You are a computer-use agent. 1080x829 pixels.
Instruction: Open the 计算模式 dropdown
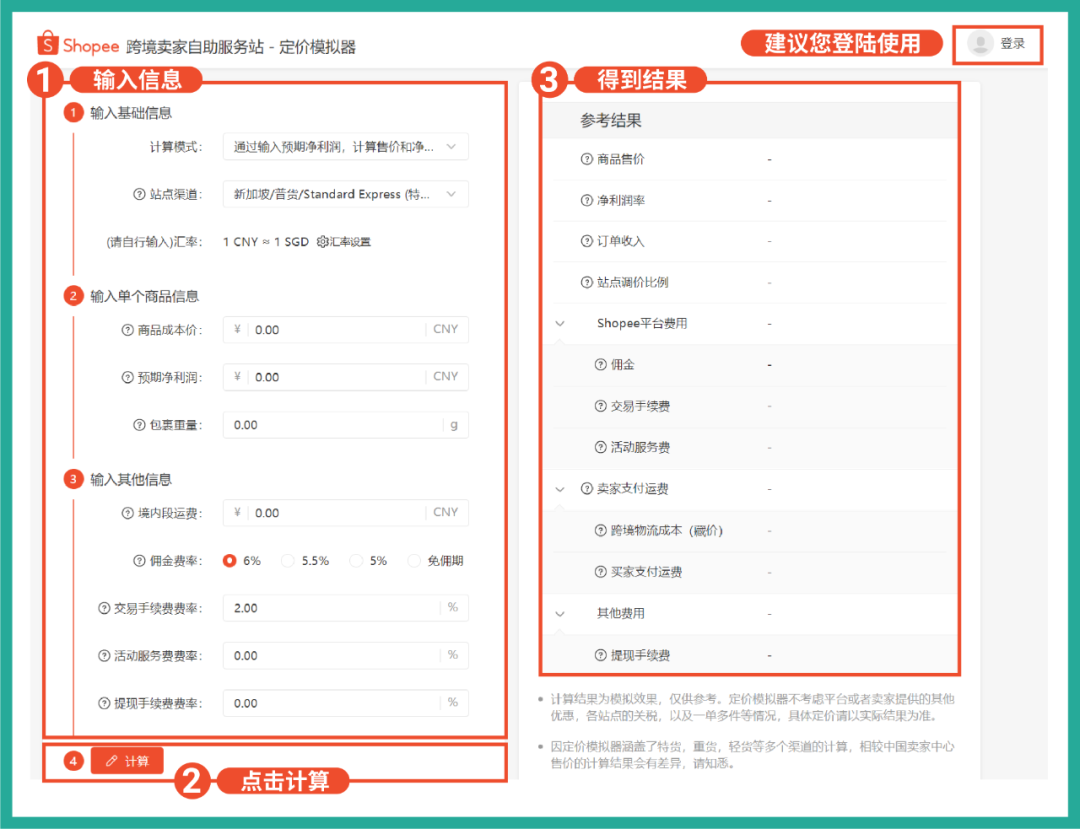tap(345, 146)
